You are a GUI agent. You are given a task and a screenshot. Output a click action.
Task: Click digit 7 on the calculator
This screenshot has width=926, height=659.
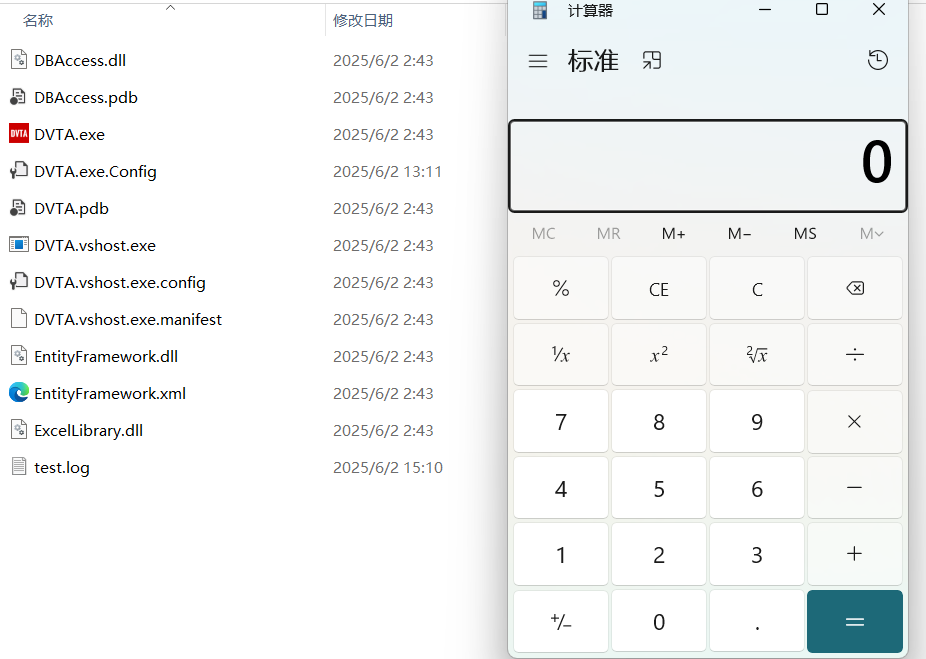(561, 422)
